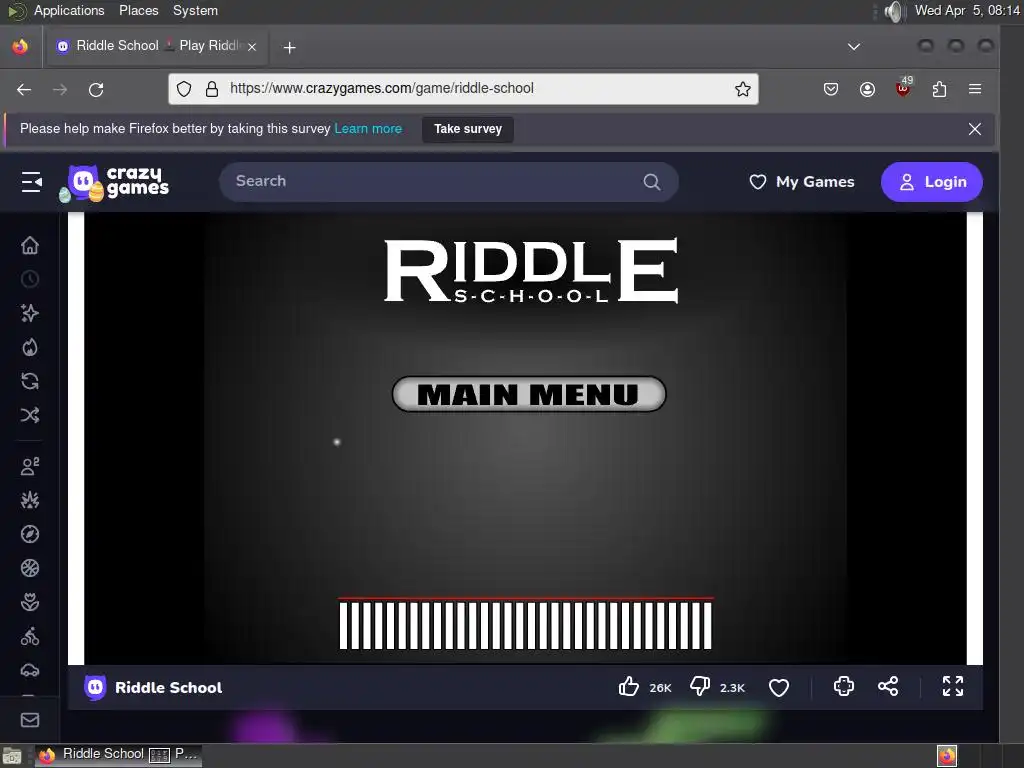The height and width of the screenshot is (768, 1024).
Task: Focus the CrazyGames Search field
Action: pos(449,182)
